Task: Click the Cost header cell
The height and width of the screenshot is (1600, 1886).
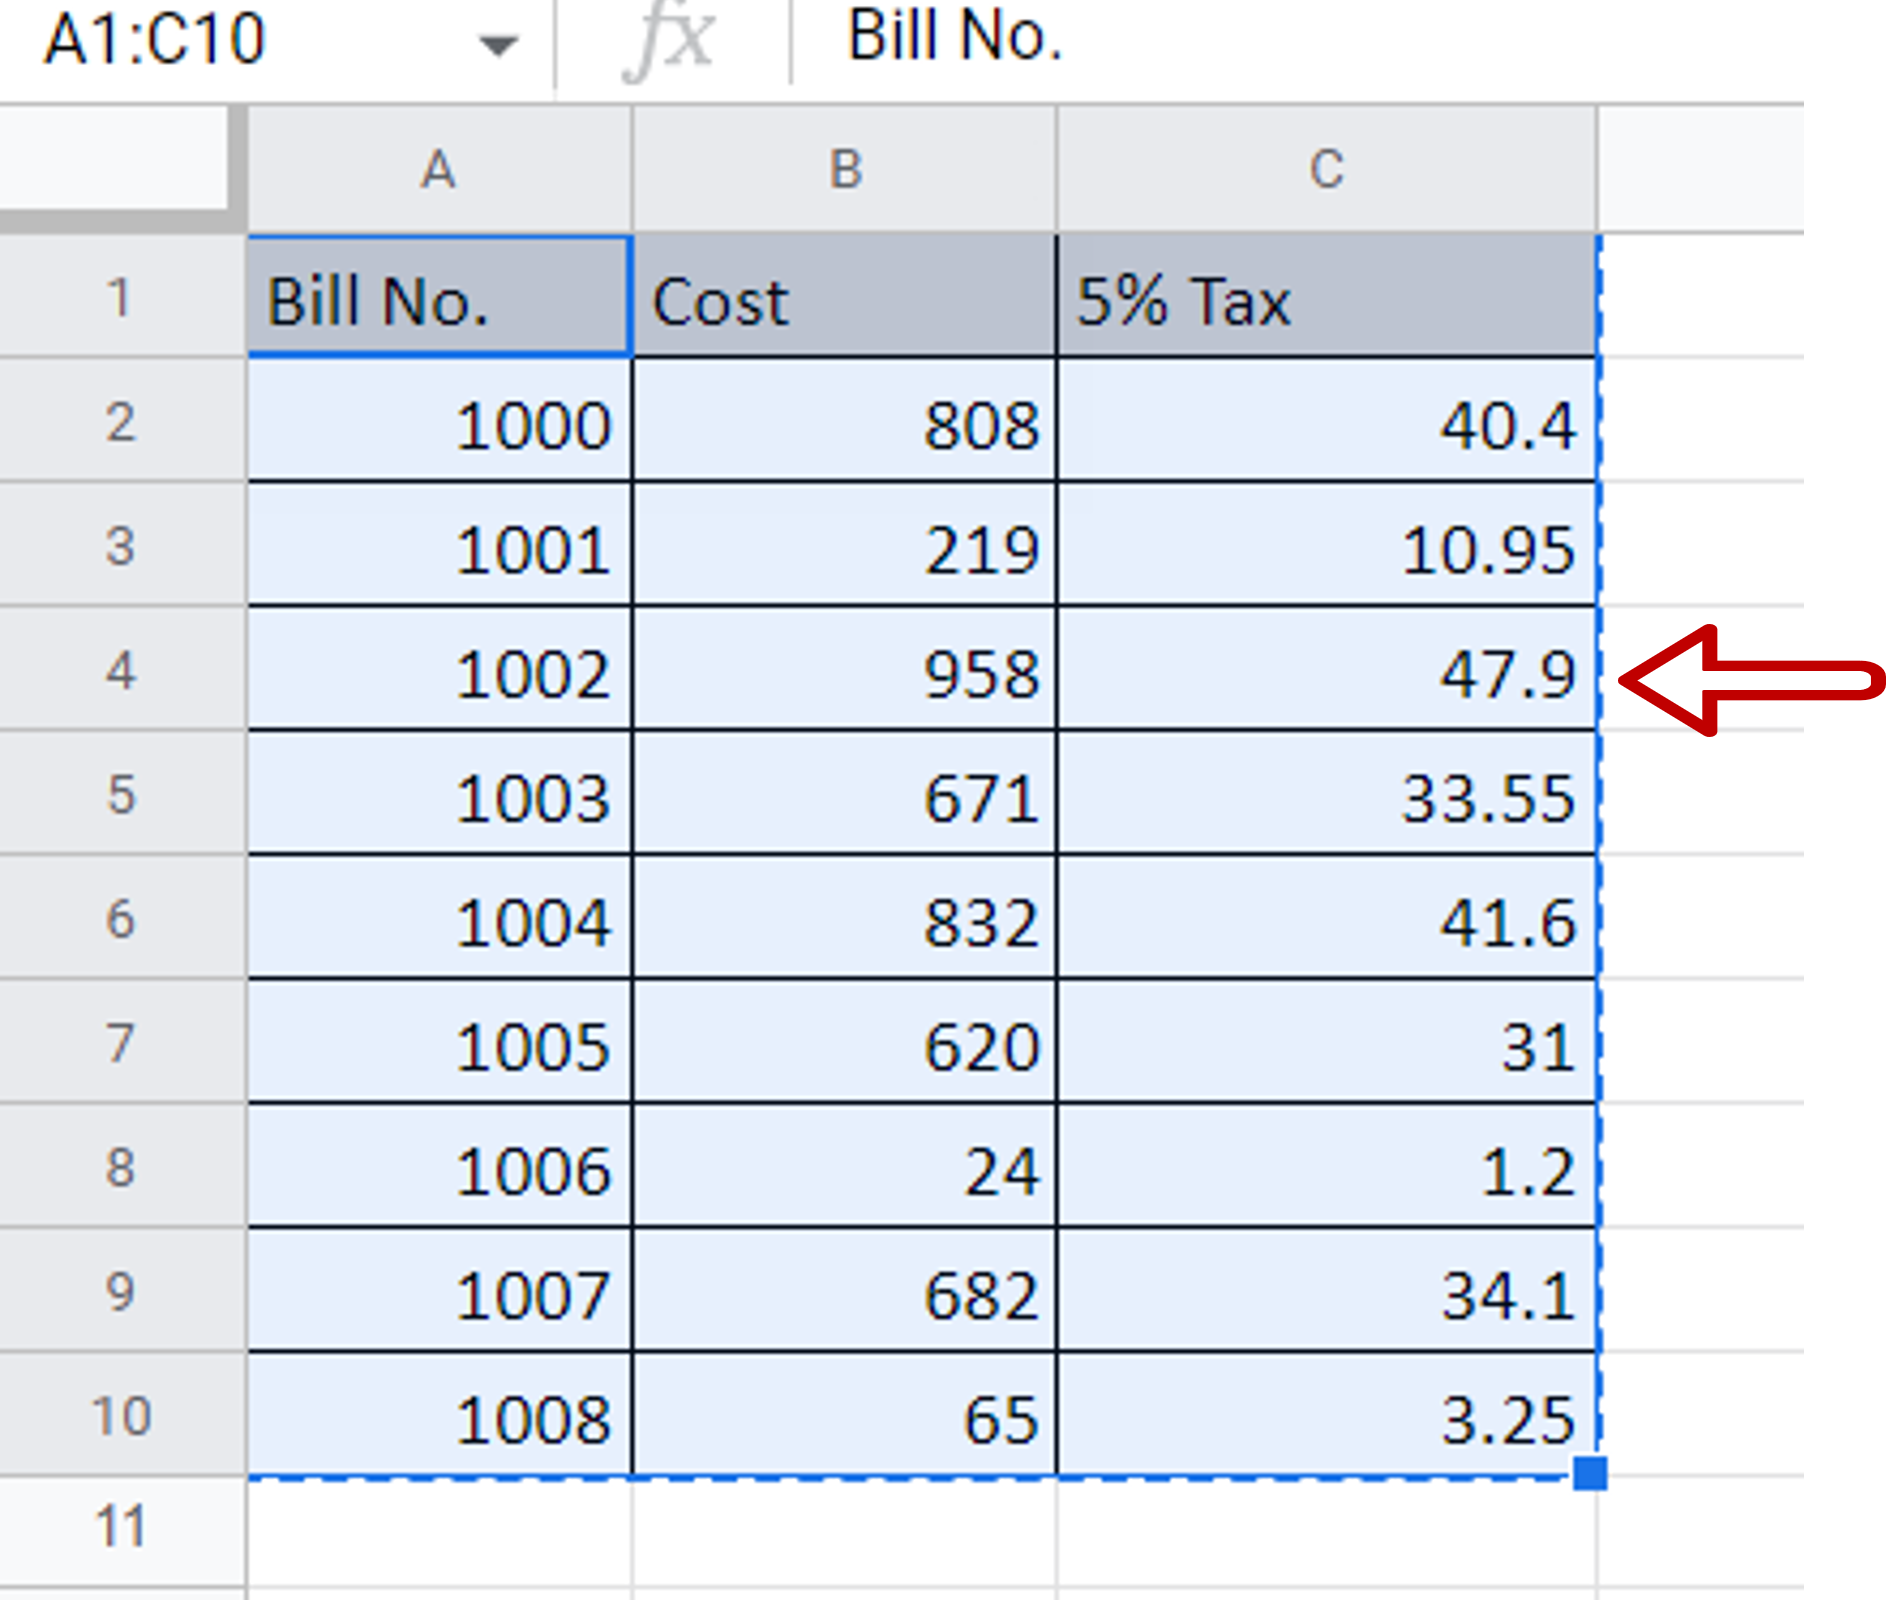Action: [845, 297]
